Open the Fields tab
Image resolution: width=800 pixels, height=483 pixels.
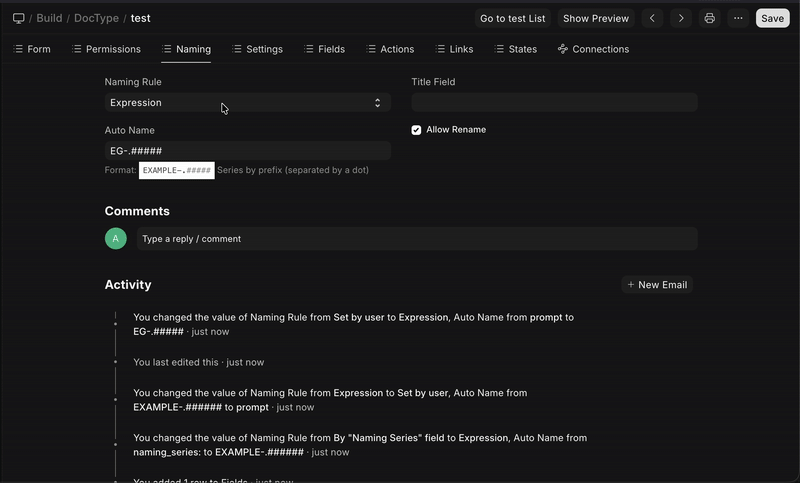pos(324,49)
